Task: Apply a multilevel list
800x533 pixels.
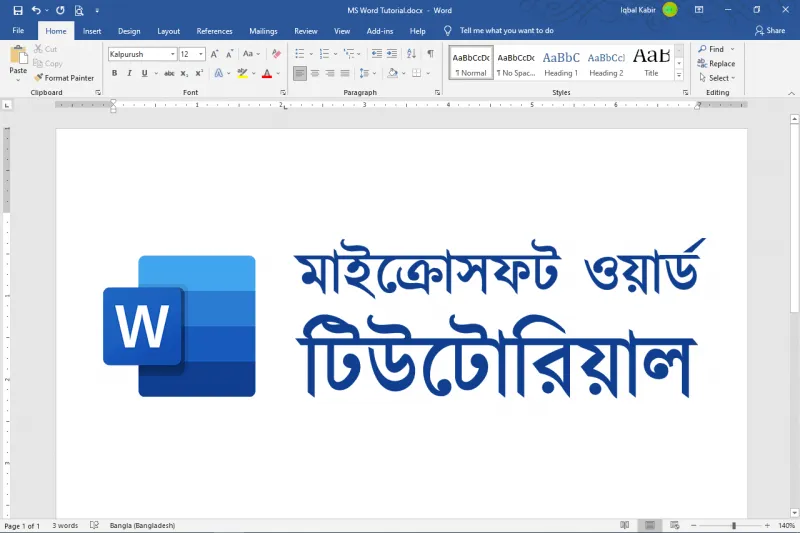Action: [349, 54]
